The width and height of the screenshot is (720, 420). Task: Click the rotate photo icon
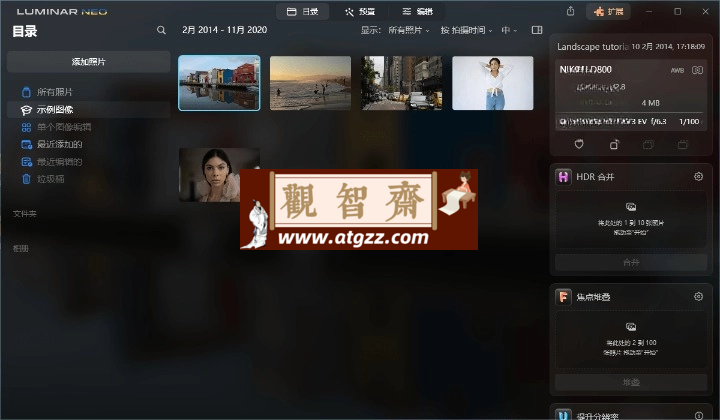click(614, 145)
